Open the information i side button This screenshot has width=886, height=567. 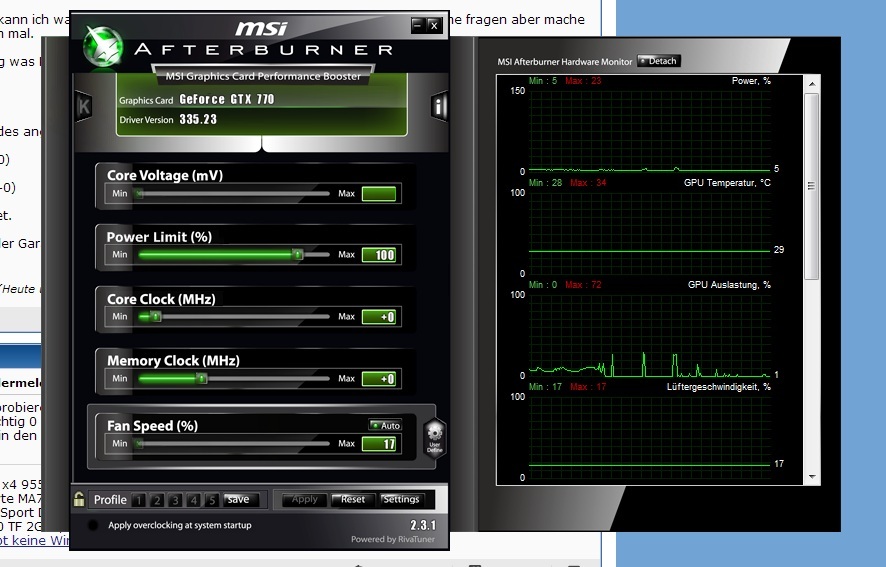click(439, 106)
